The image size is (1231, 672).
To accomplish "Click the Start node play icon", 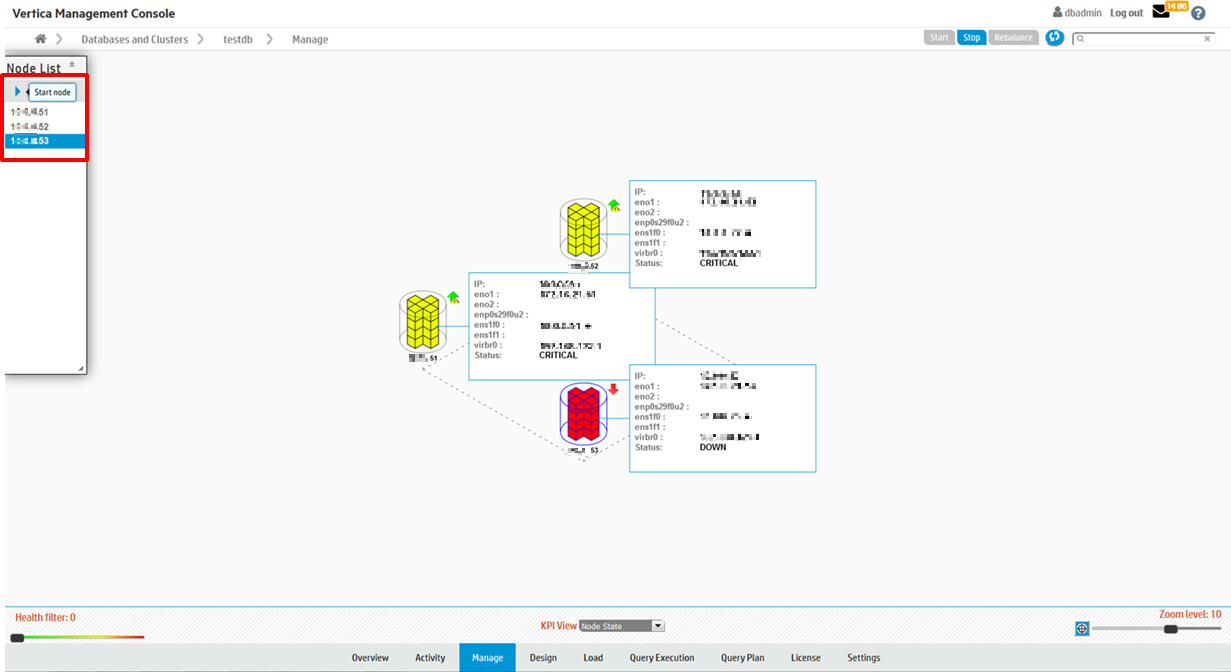I will [17, 92].
